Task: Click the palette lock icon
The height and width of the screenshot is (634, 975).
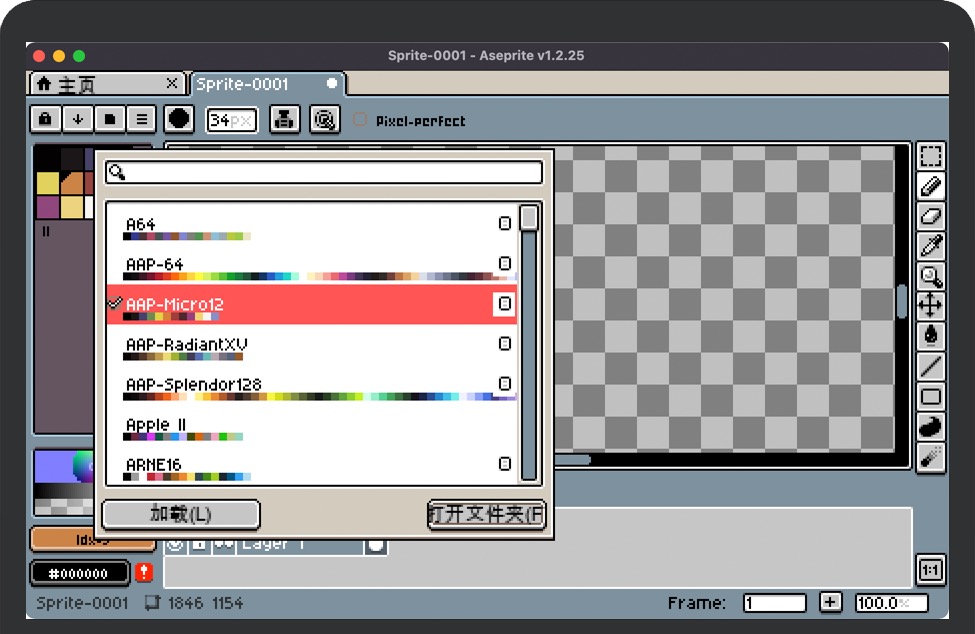Action: point(45,119)
